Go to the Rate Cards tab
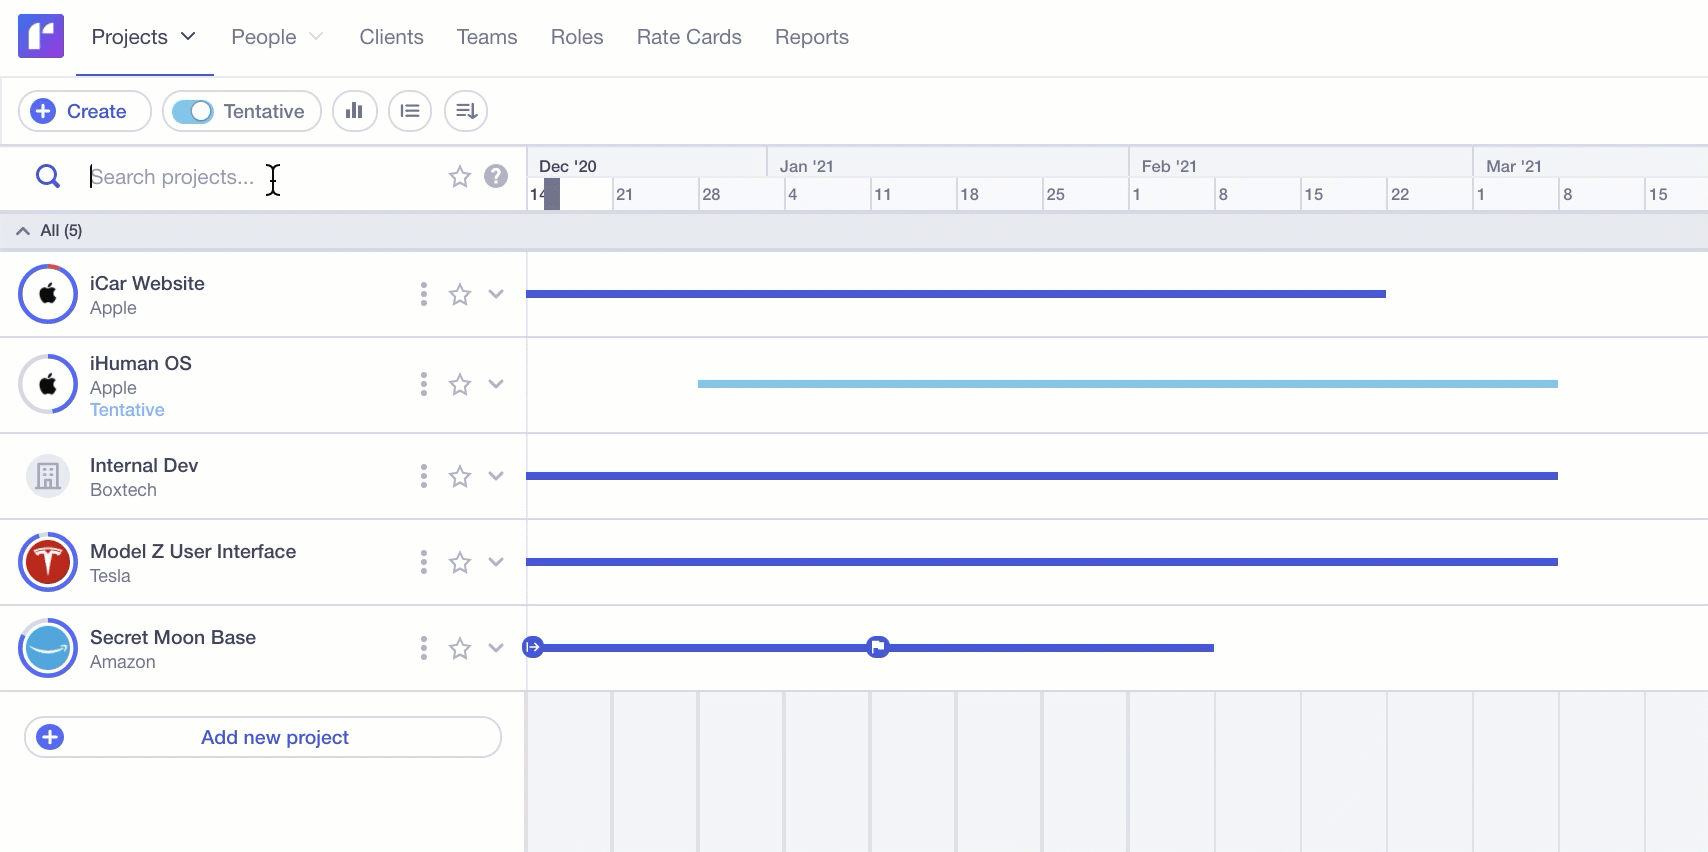The height and width of the screenshot is (852, 1708). [689, 37]
